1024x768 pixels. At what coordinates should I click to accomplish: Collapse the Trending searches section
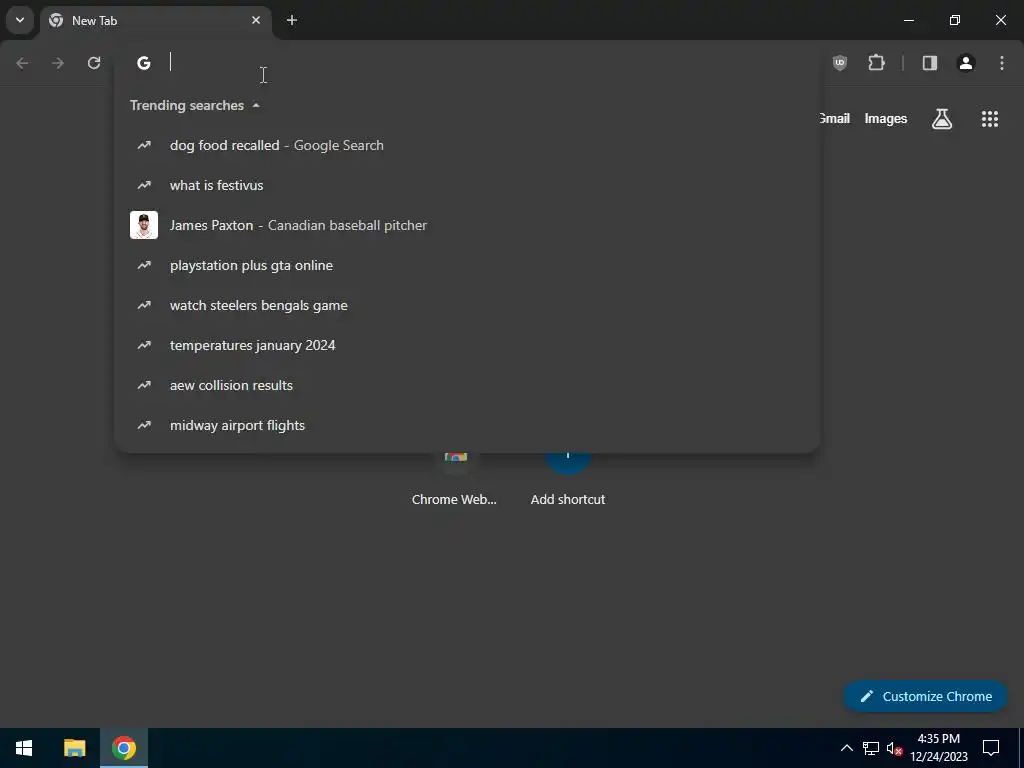click(256, 105)
